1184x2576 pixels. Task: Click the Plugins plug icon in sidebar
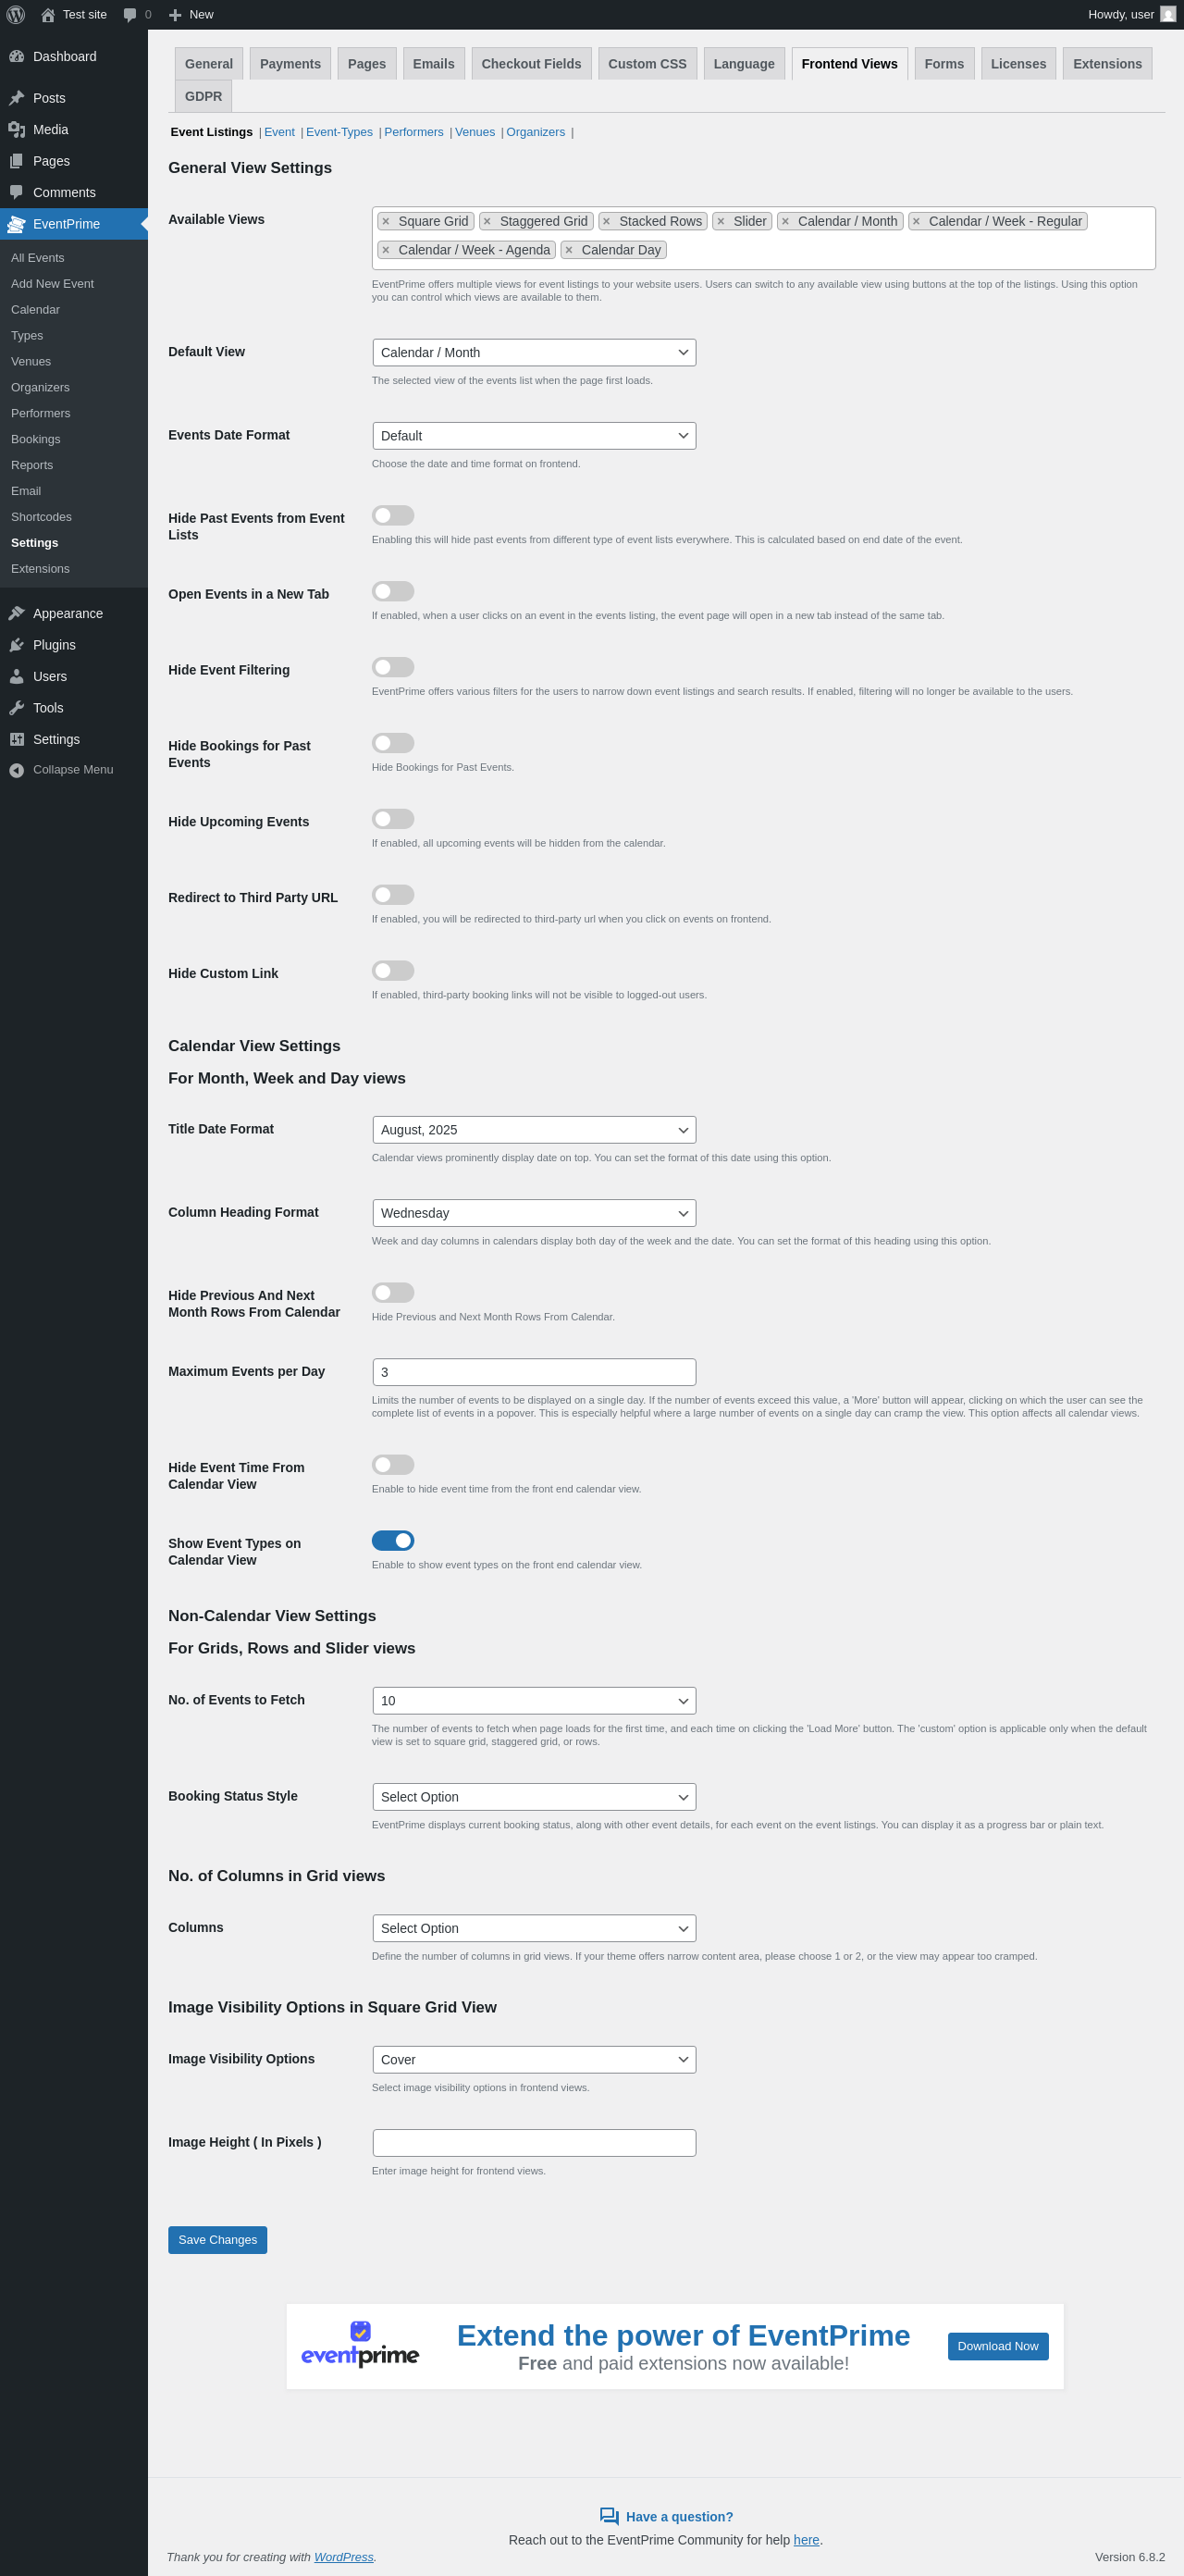pos(17,645)
